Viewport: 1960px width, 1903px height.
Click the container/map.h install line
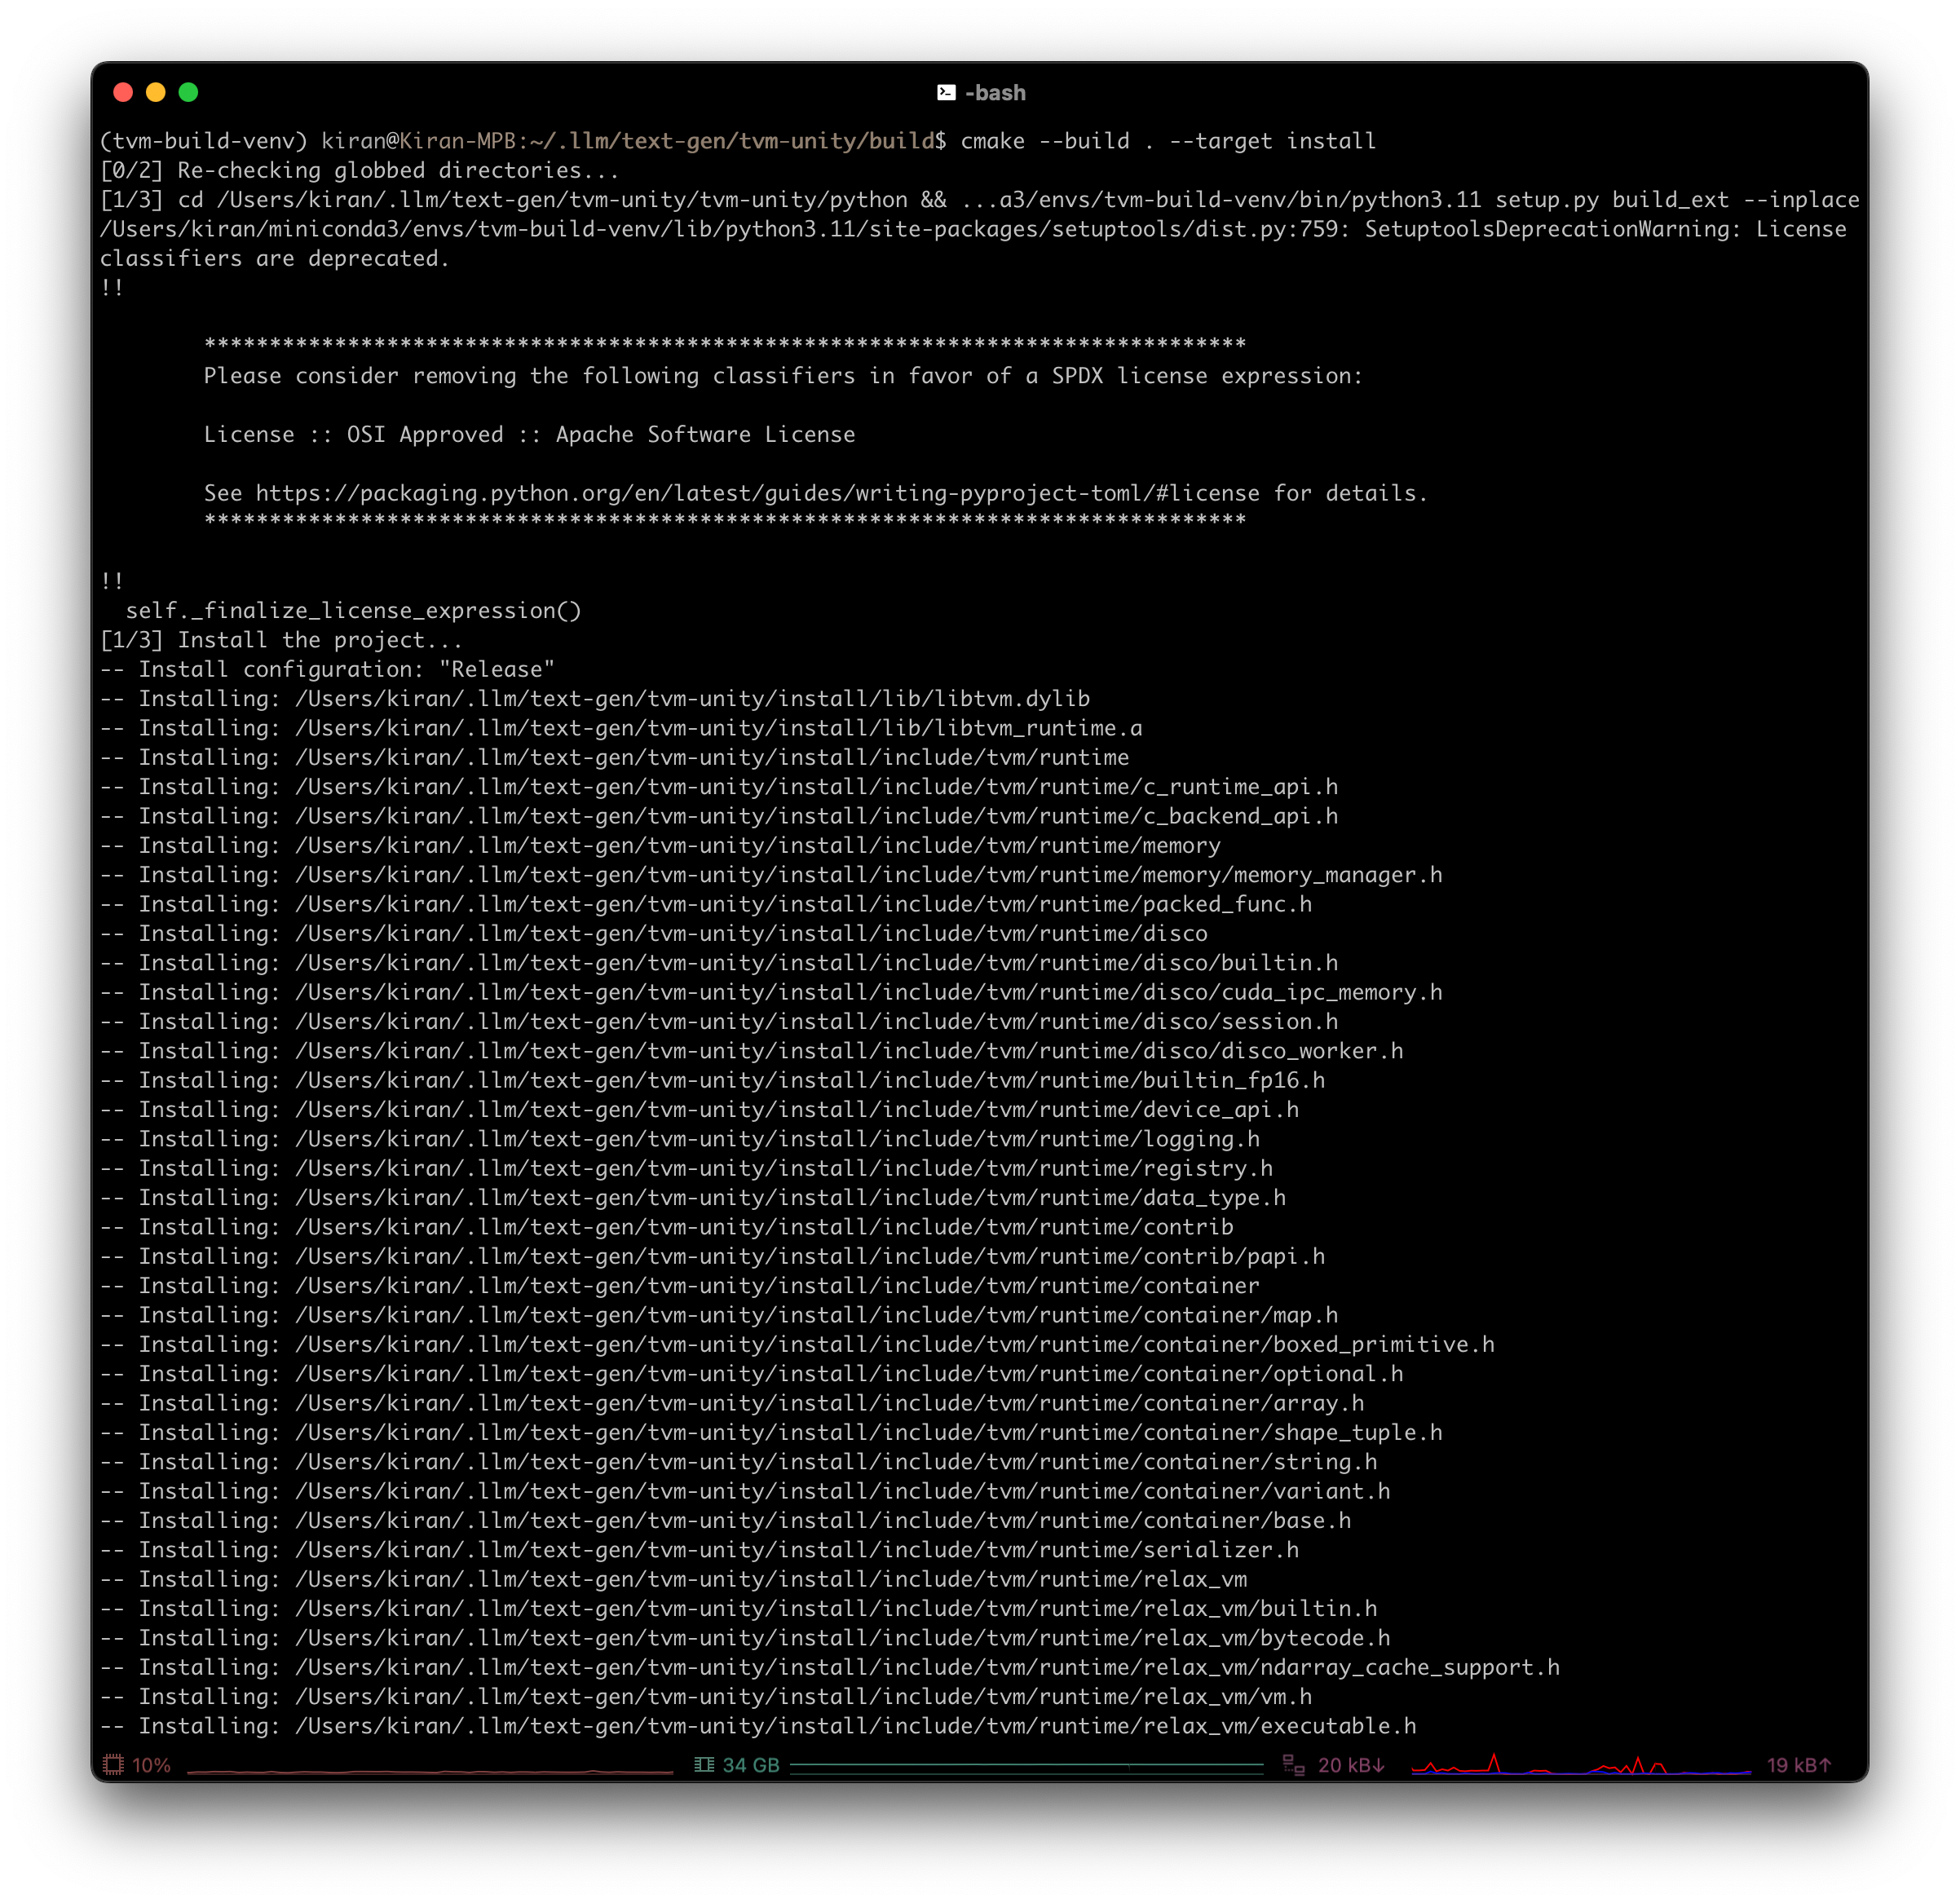(x=719, y=1314)
